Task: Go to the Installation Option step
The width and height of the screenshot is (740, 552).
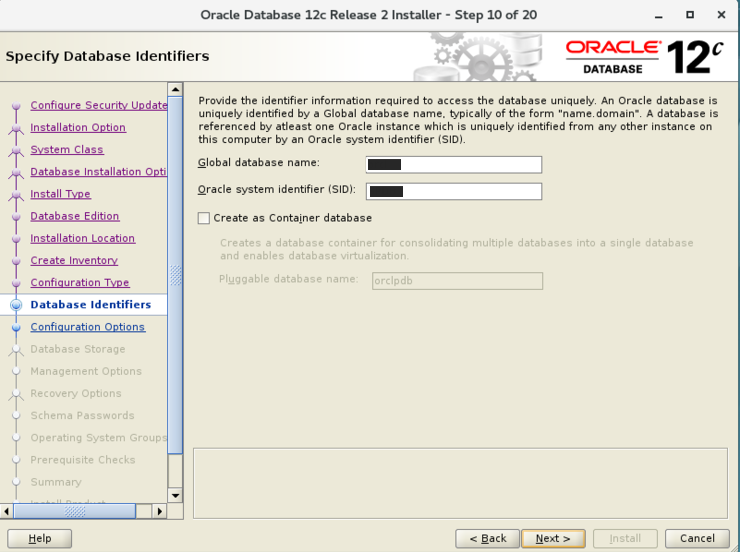Action: click(x=78, y=127)
